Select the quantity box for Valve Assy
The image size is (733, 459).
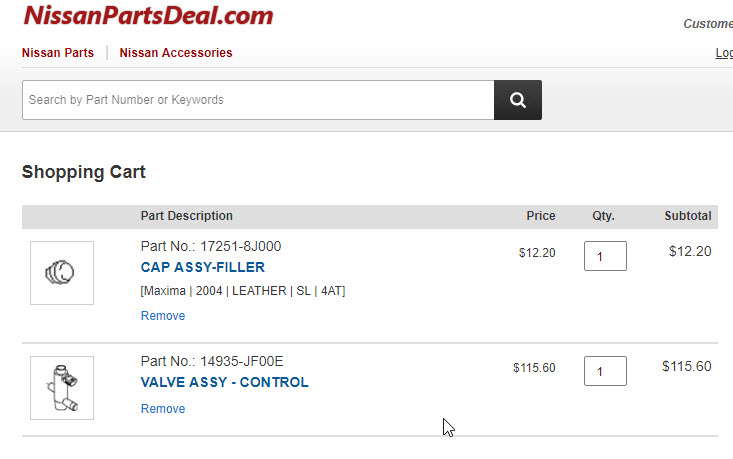tap(605, 371)
